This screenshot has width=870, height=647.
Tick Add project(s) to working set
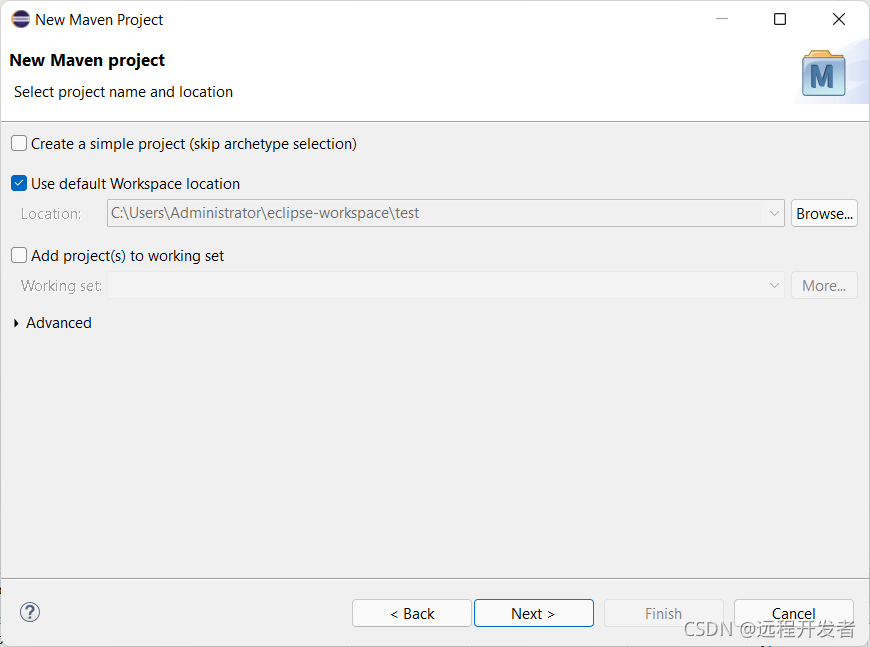coord(19,255)
